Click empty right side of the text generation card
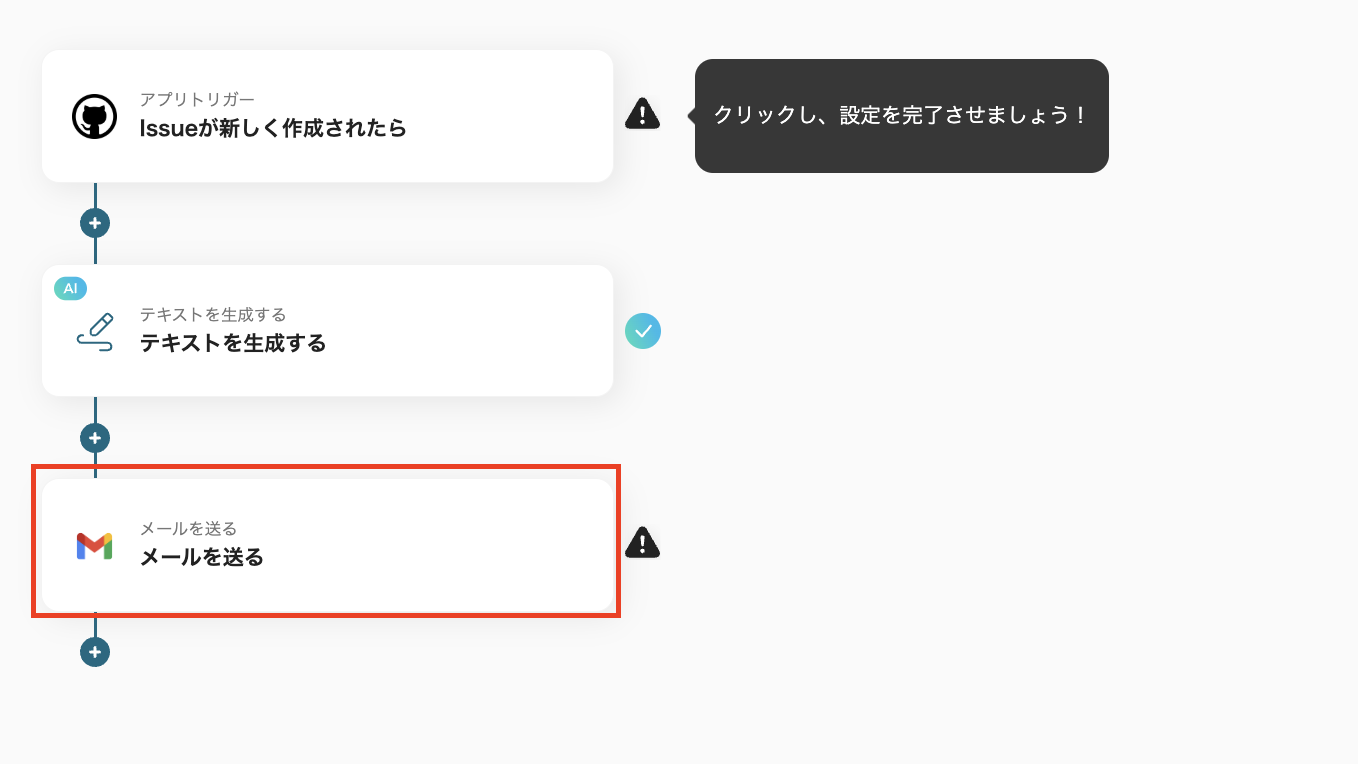 click(x=480, y=331)
